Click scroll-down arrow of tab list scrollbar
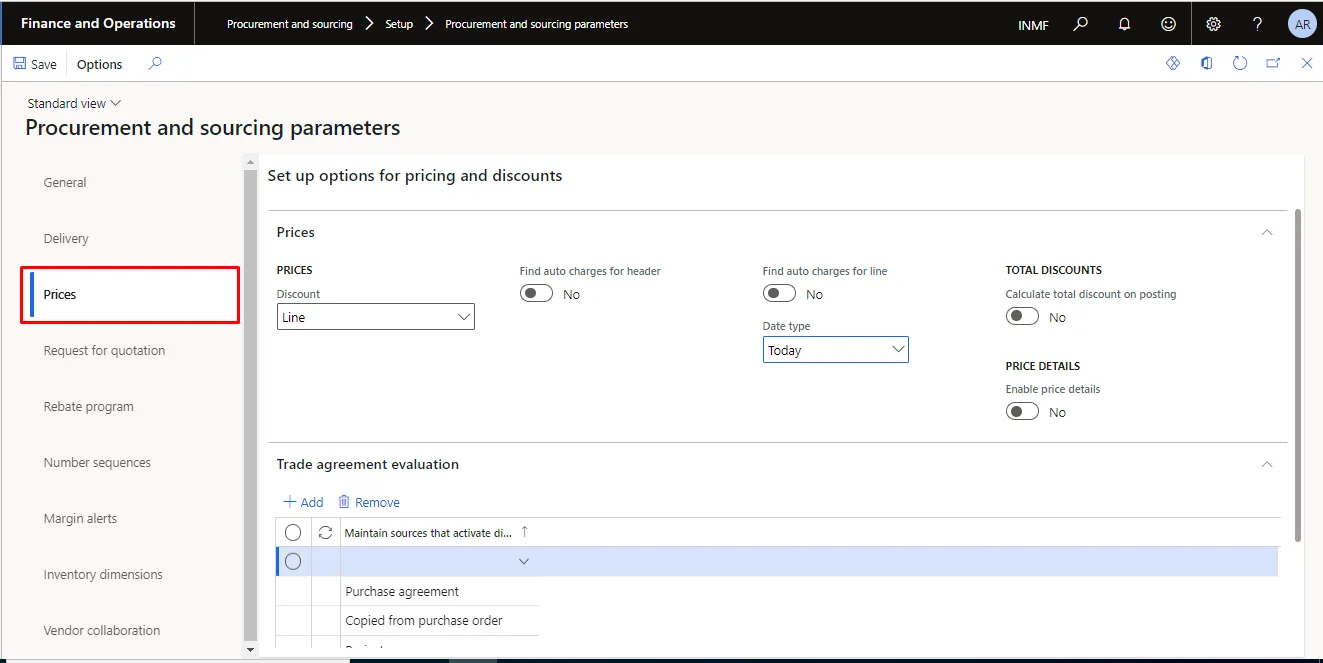This screenshot has width=1323, height=663. click(x=251, y=650)
